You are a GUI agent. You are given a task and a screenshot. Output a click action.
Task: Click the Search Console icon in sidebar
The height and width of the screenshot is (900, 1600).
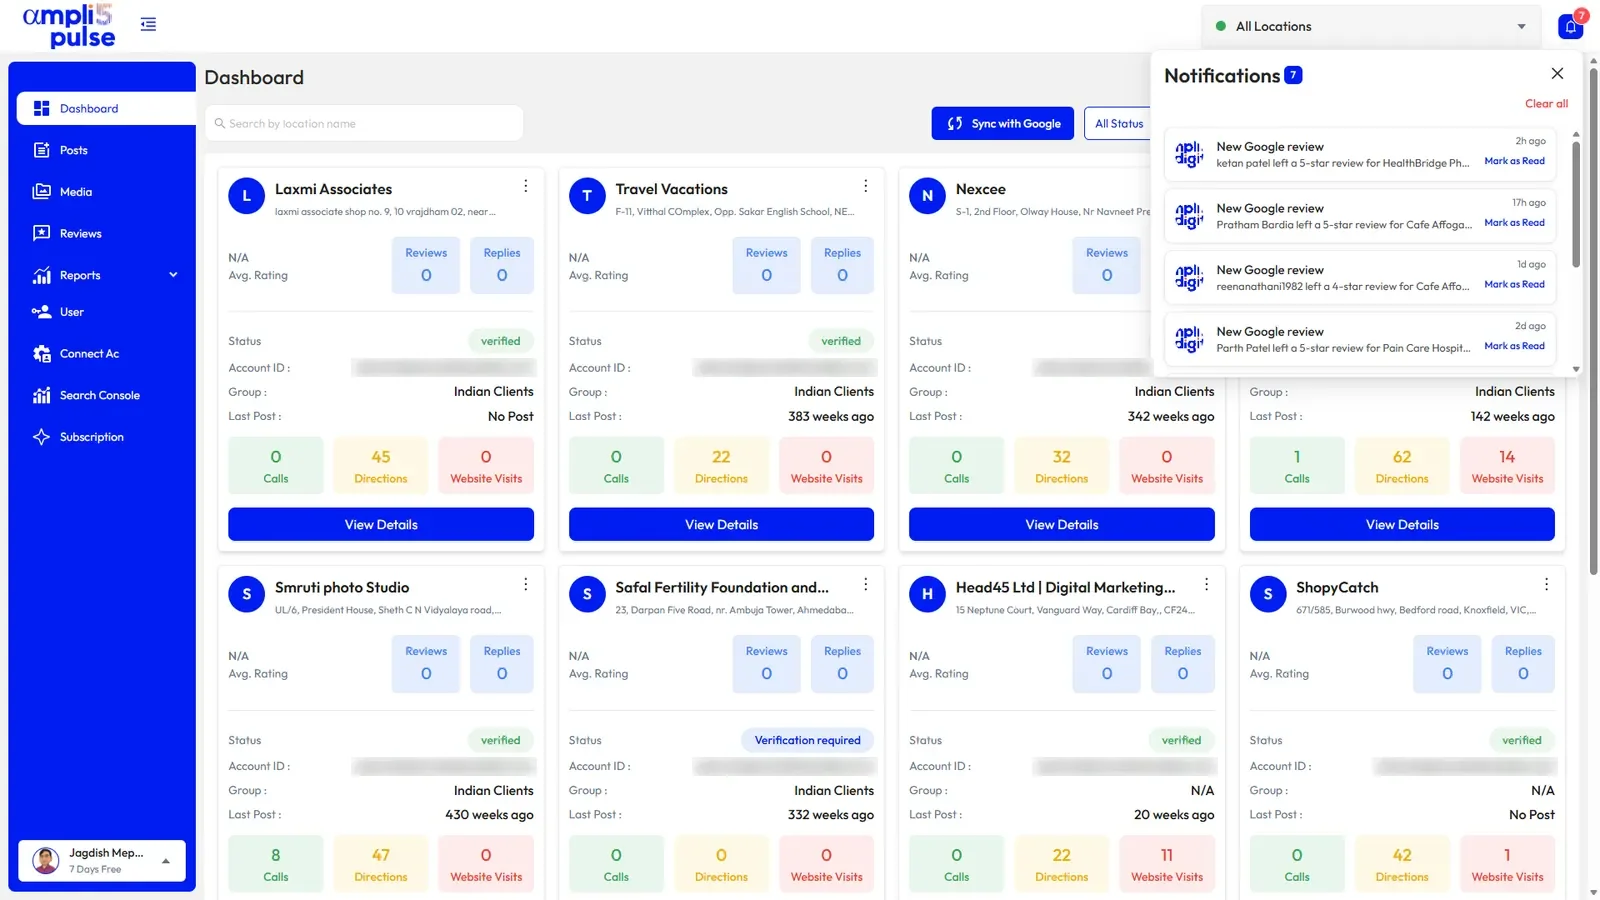[x=41, y=395]
